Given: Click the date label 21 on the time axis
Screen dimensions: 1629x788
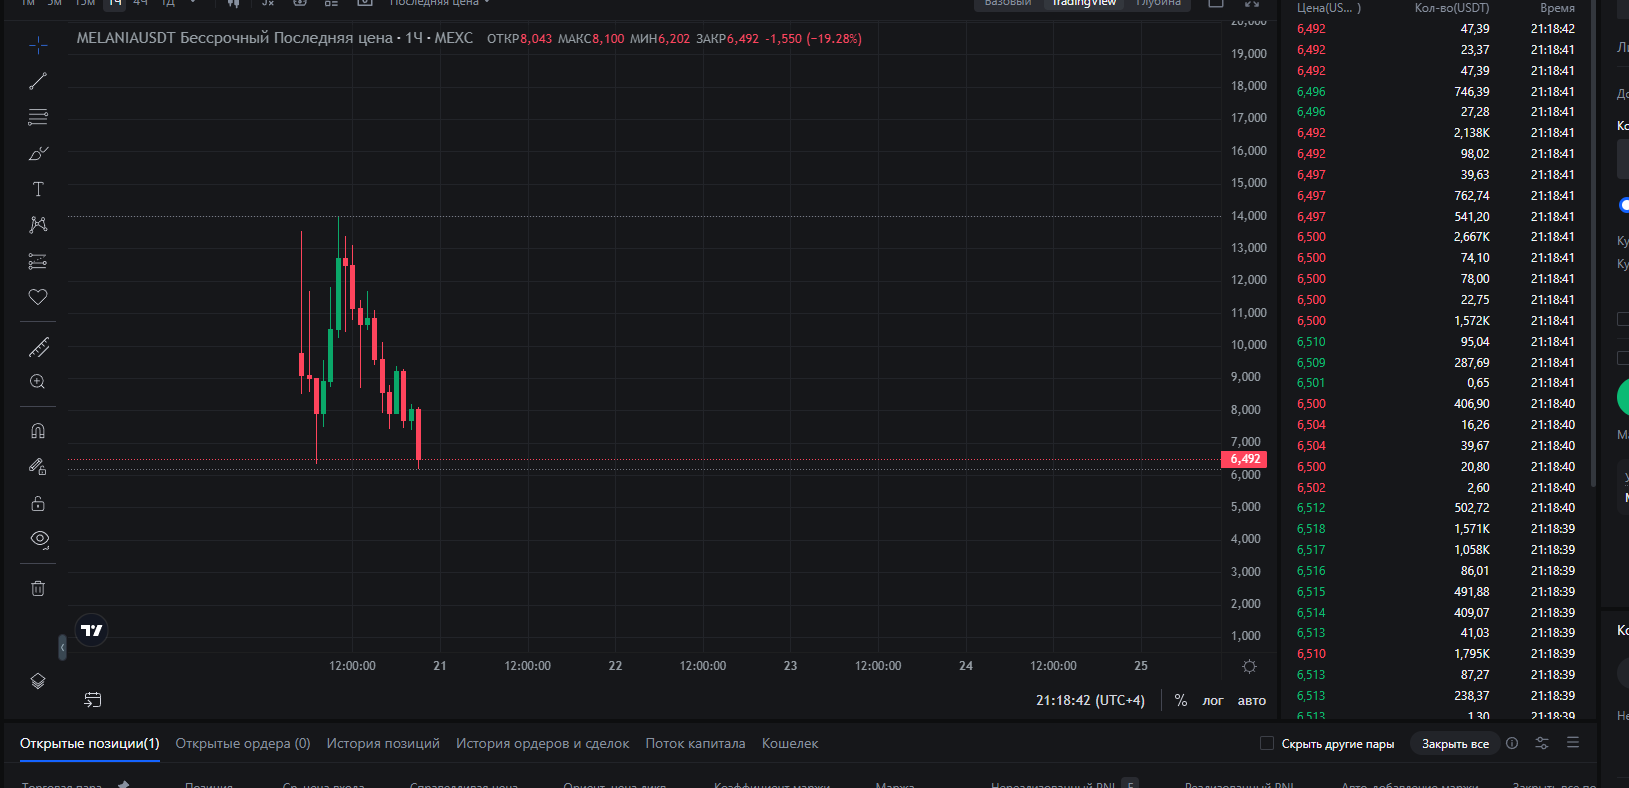Looking at the screenshot, I should [x=440, y=666].
